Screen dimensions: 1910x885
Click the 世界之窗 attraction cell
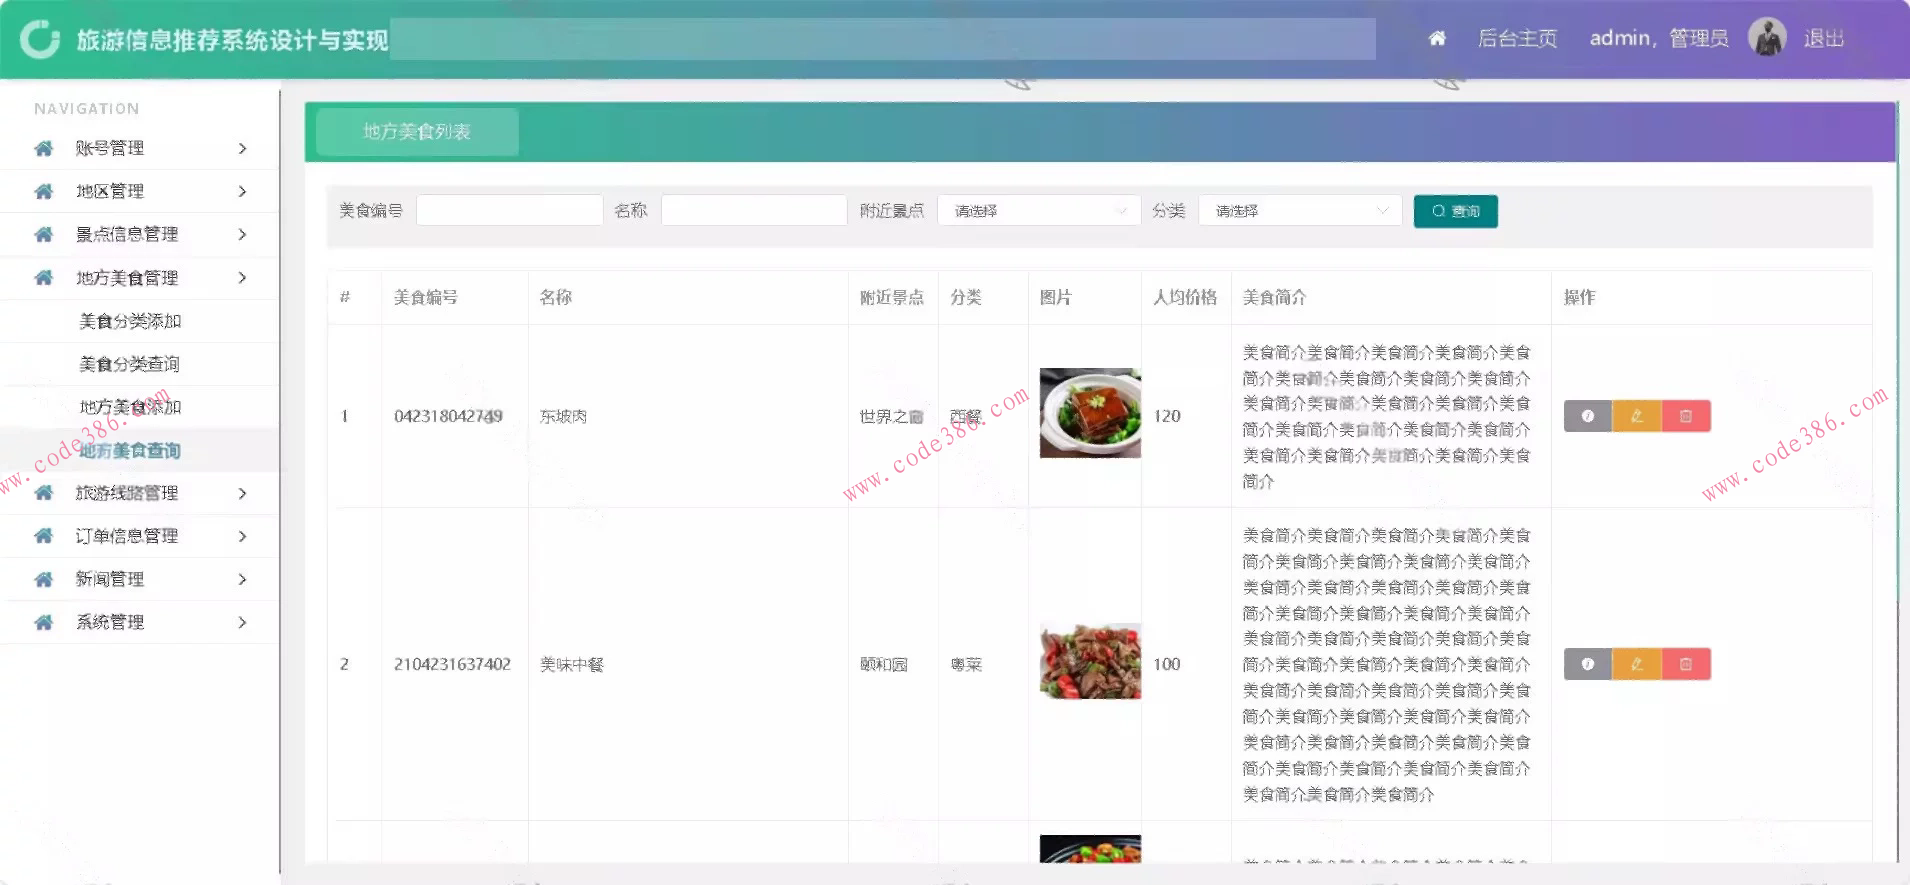pyautogui.click(x=891, y=416)
